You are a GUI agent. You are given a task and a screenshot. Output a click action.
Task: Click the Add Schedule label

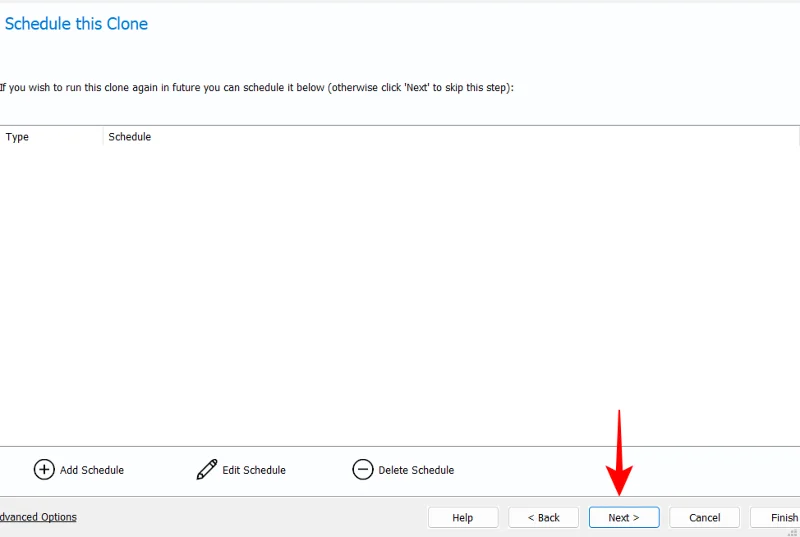(92, 470)
